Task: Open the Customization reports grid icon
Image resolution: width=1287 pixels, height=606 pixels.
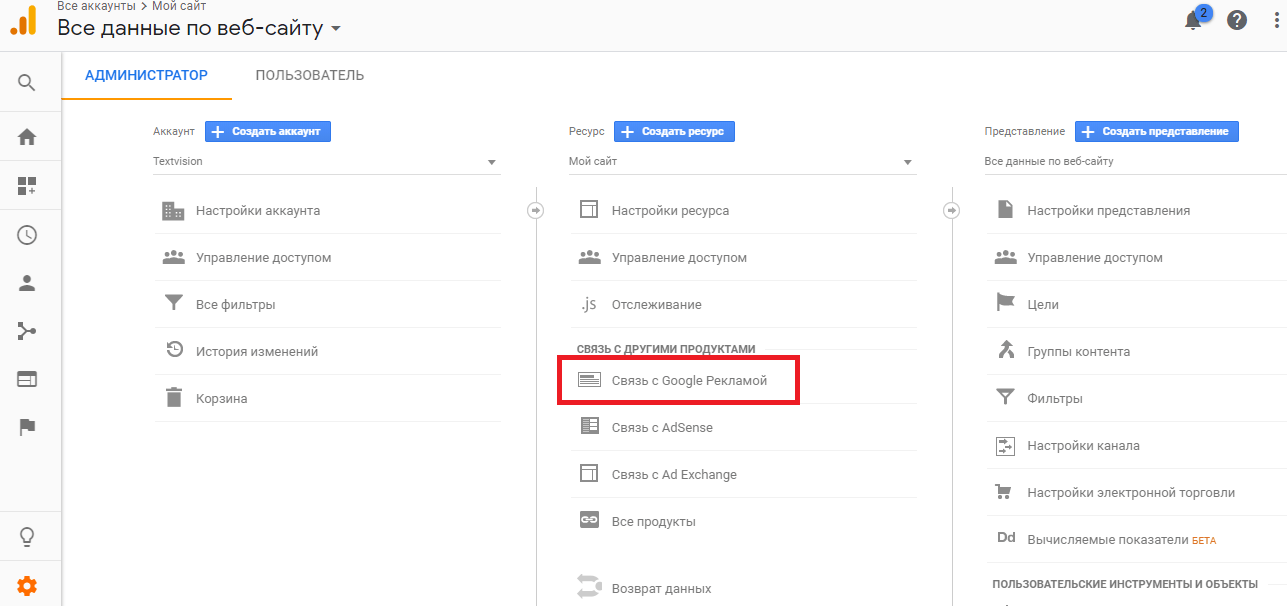Action: pos(27,184)
